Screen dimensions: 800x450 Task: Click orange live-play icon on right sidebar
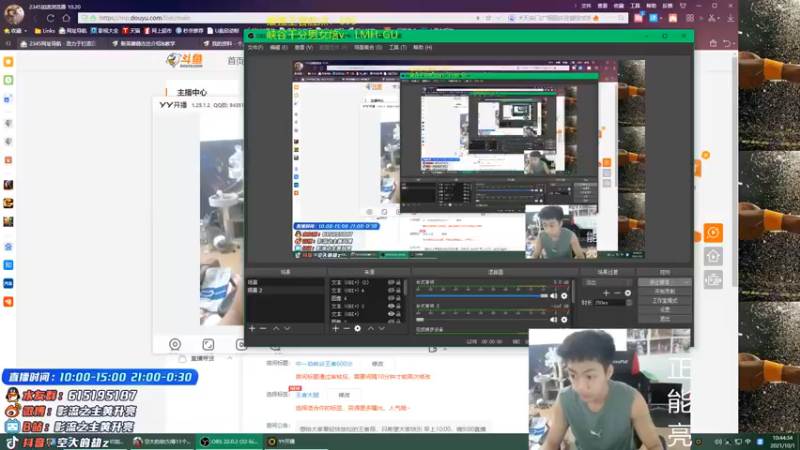tap(713, 233)
